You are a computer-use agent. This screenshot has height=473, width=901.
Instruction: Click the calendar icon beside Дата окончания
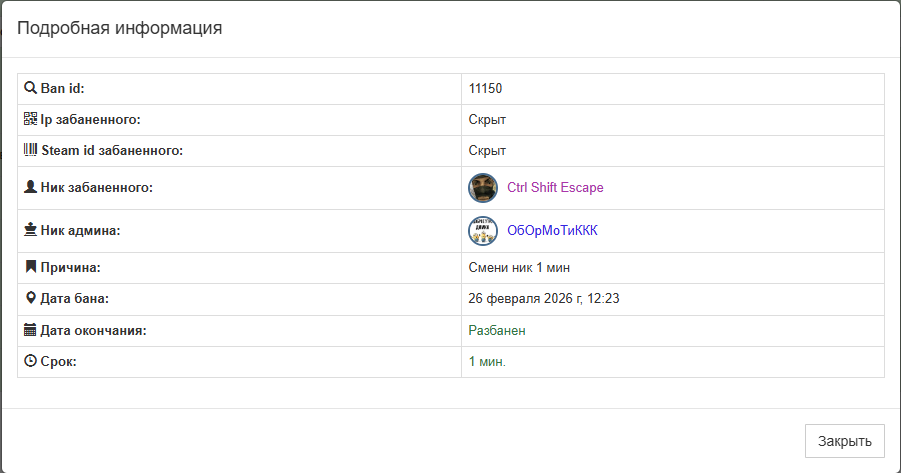(30, 329)
